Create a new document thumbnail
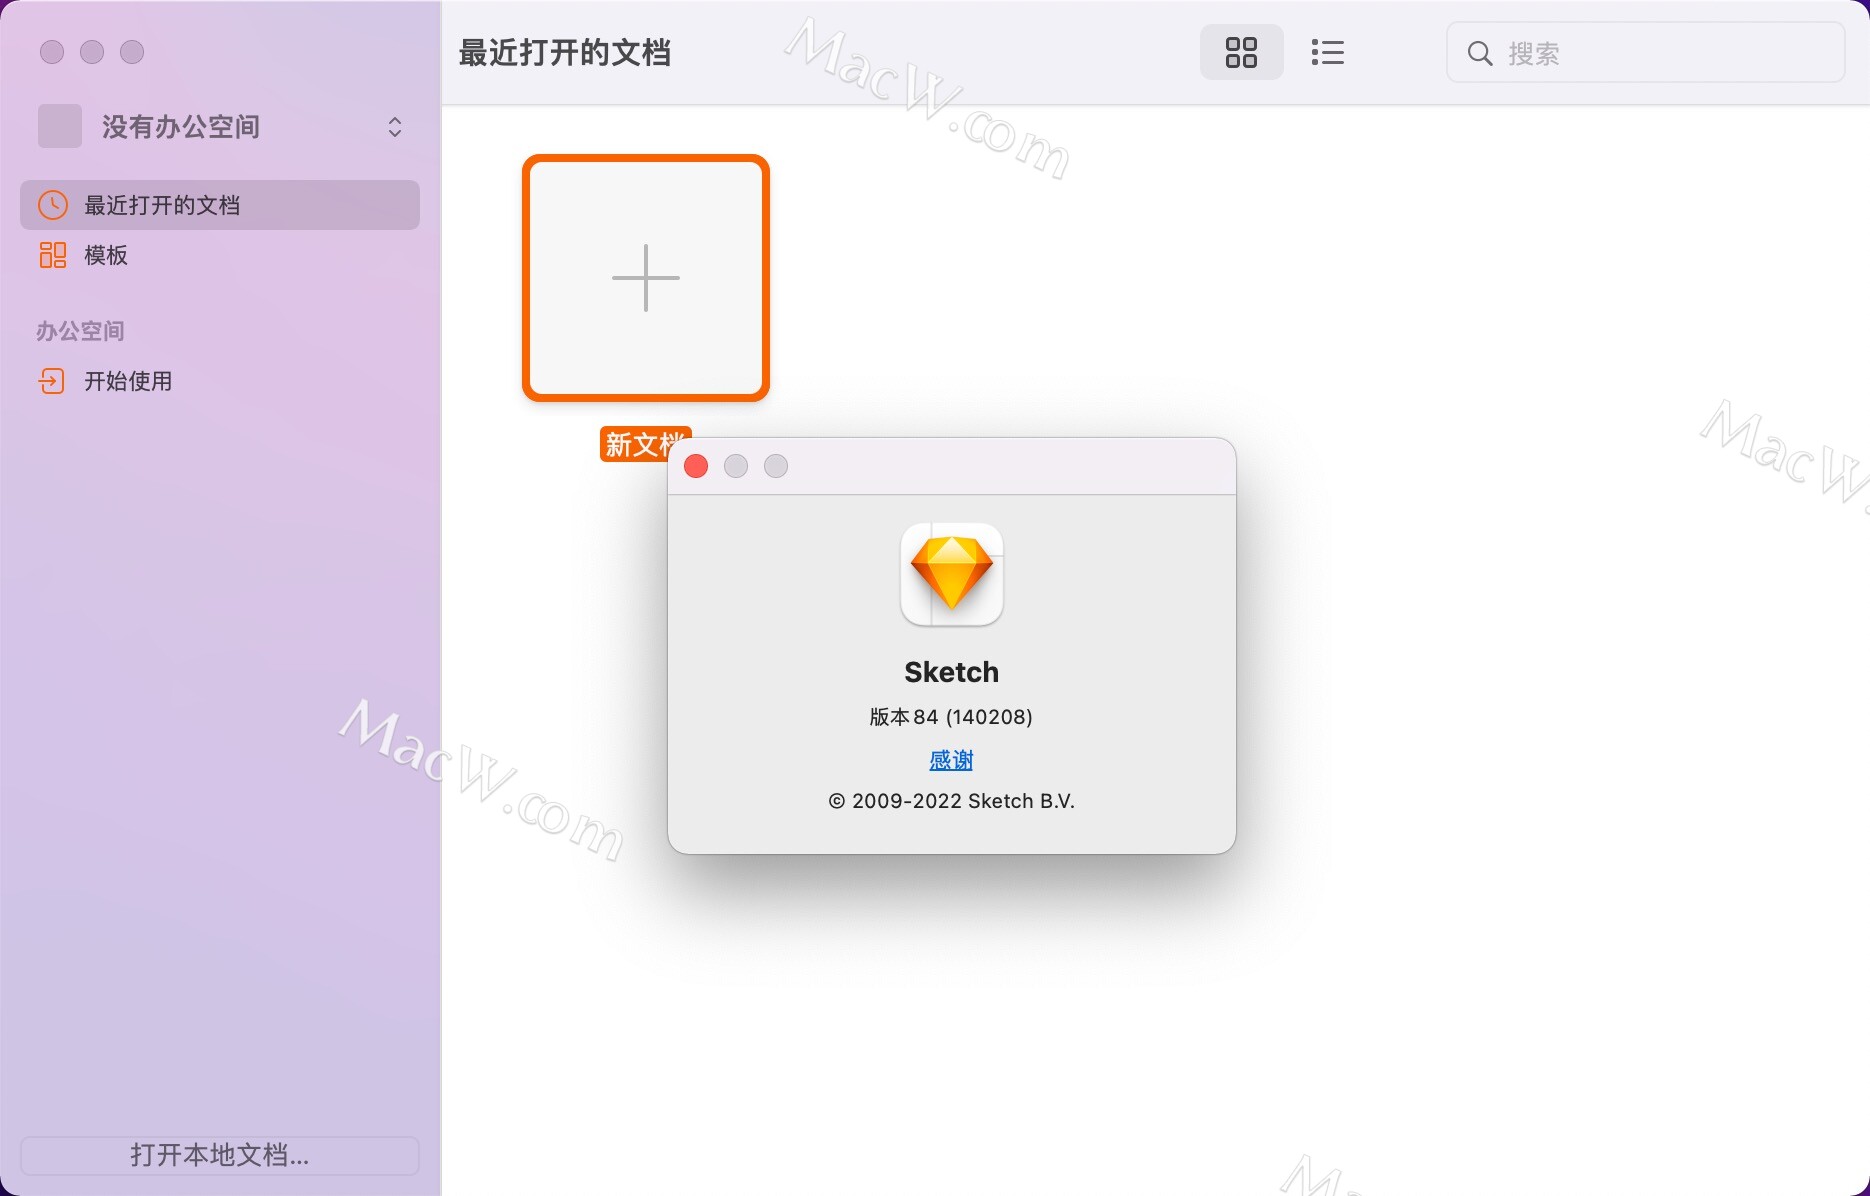Image resolution: width=1870 pixels, height=1196 pixels. 646,278
